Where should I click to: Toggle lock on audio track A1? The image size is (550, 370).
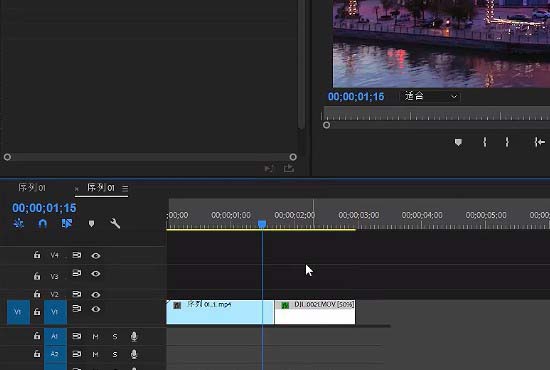(x=37, y=336)
